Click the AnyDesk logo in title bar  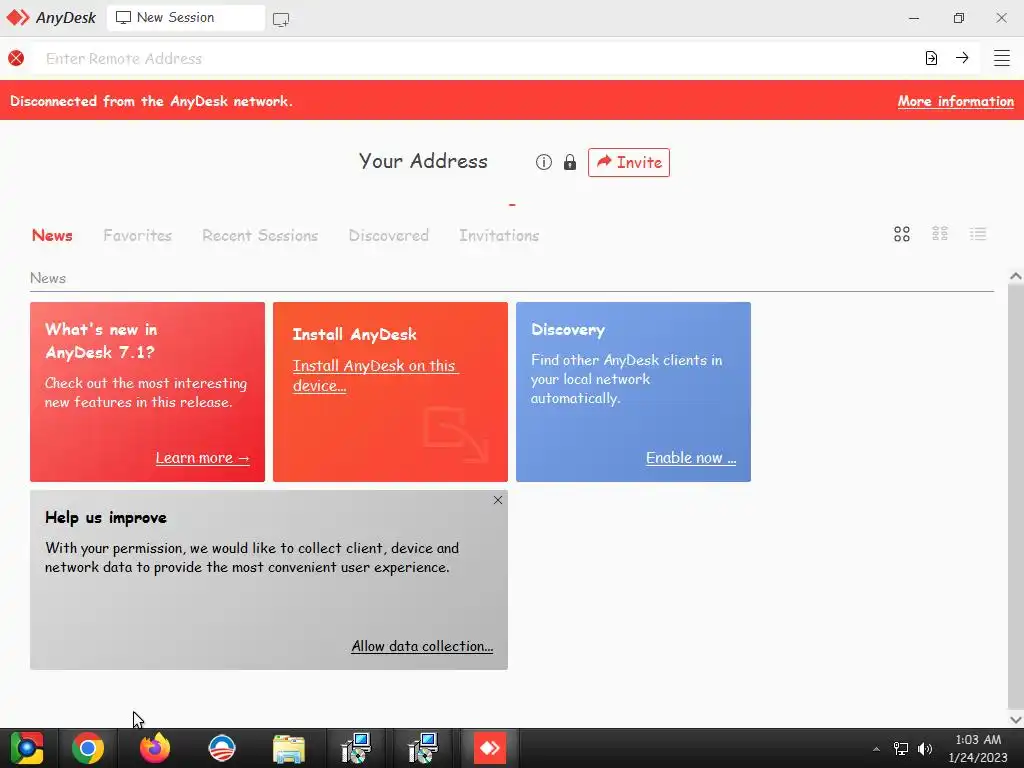(51, 18)
